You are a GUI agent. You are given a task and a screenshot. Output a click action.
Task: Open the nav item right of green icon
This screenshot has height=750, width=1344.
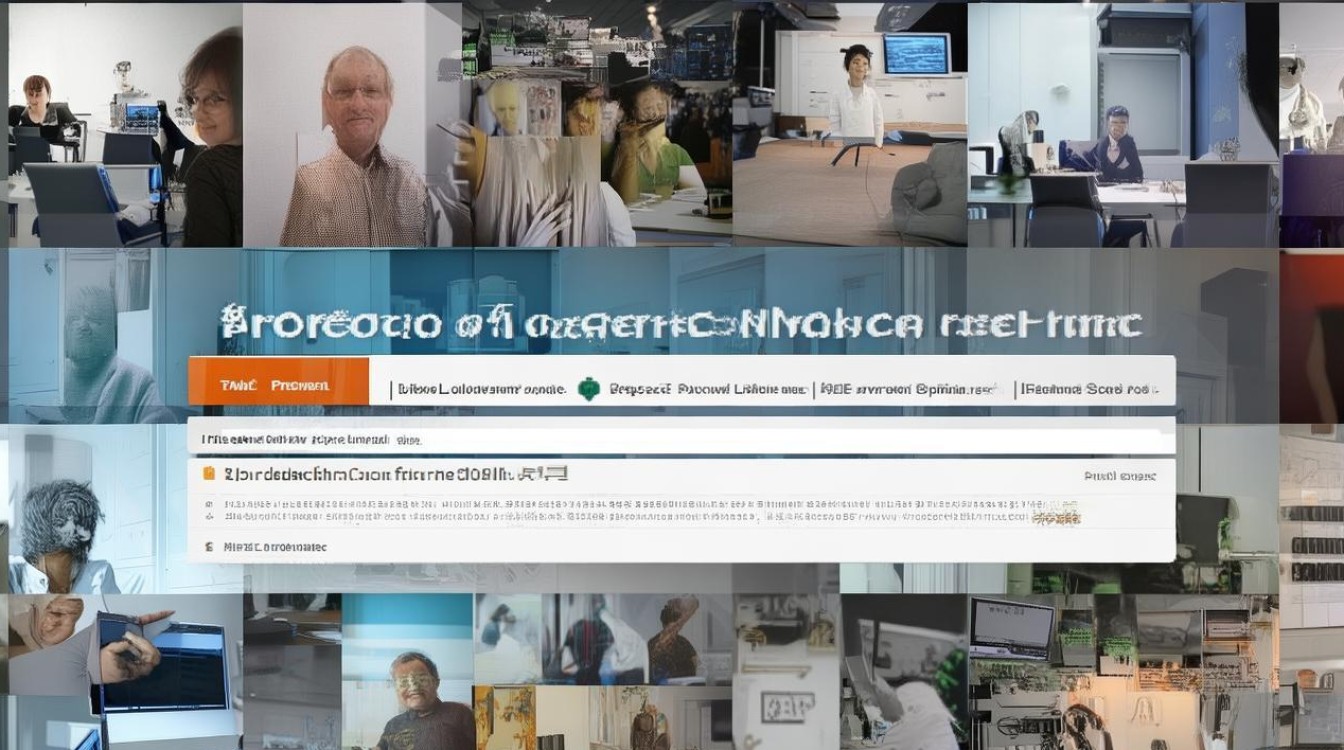click(x=708, y=389)
